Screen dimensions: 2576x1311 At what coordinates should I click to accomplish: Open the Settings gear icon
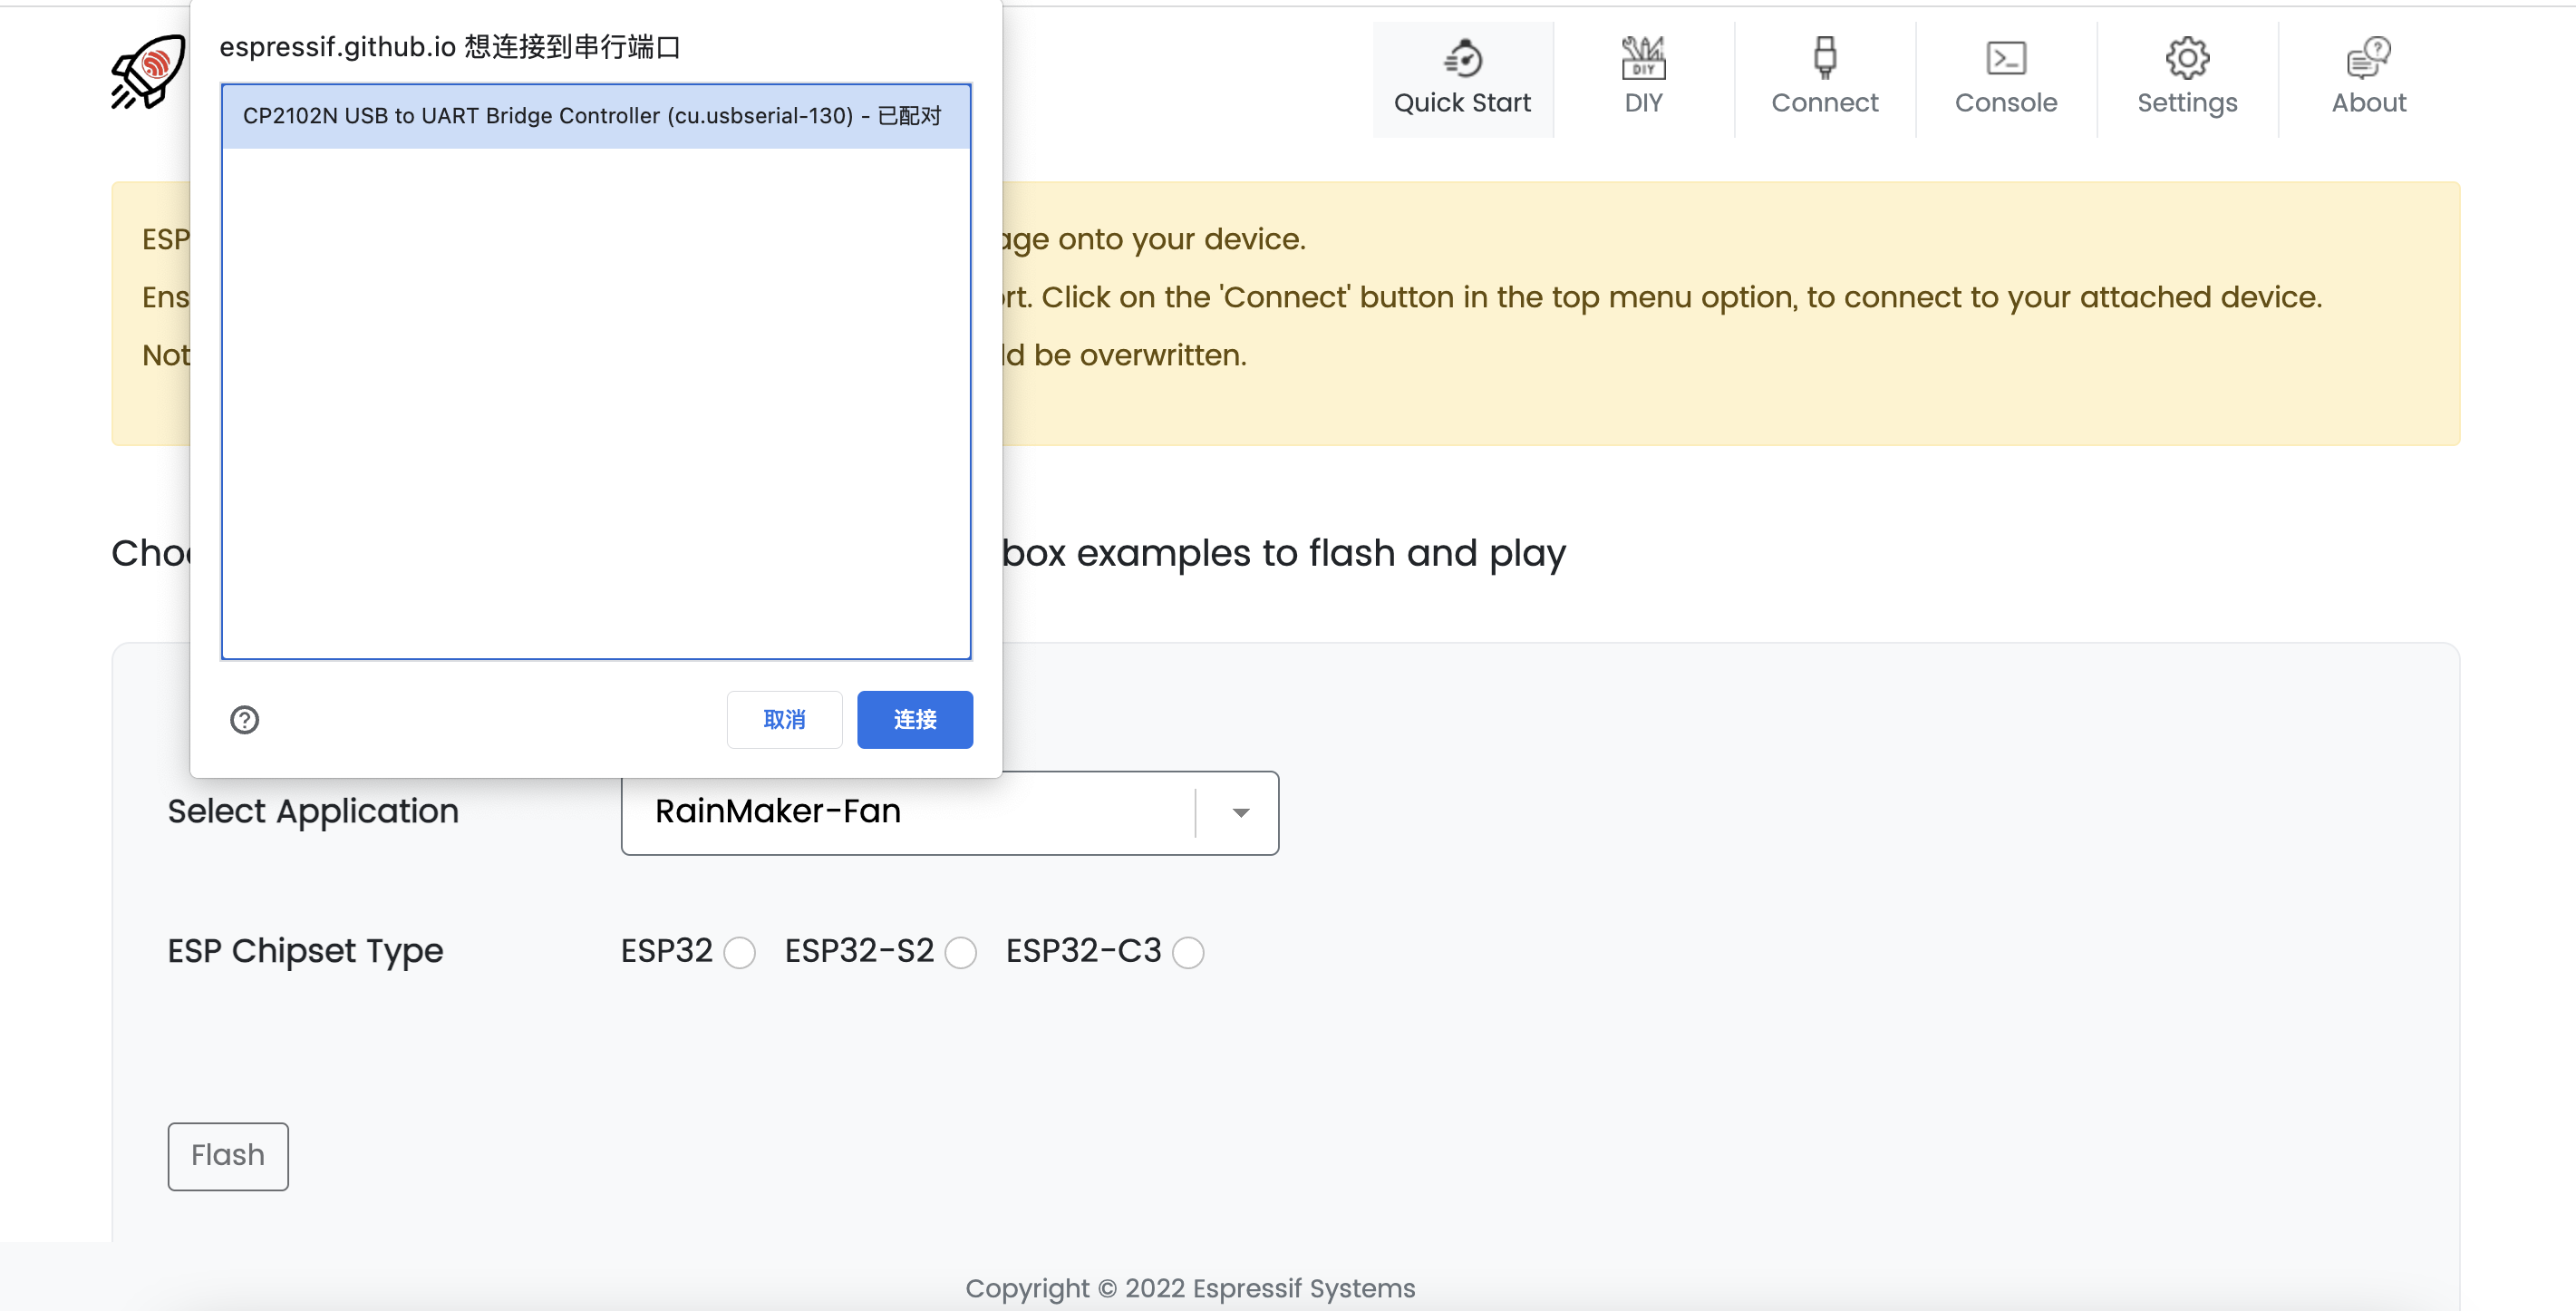click(2186, 58)
